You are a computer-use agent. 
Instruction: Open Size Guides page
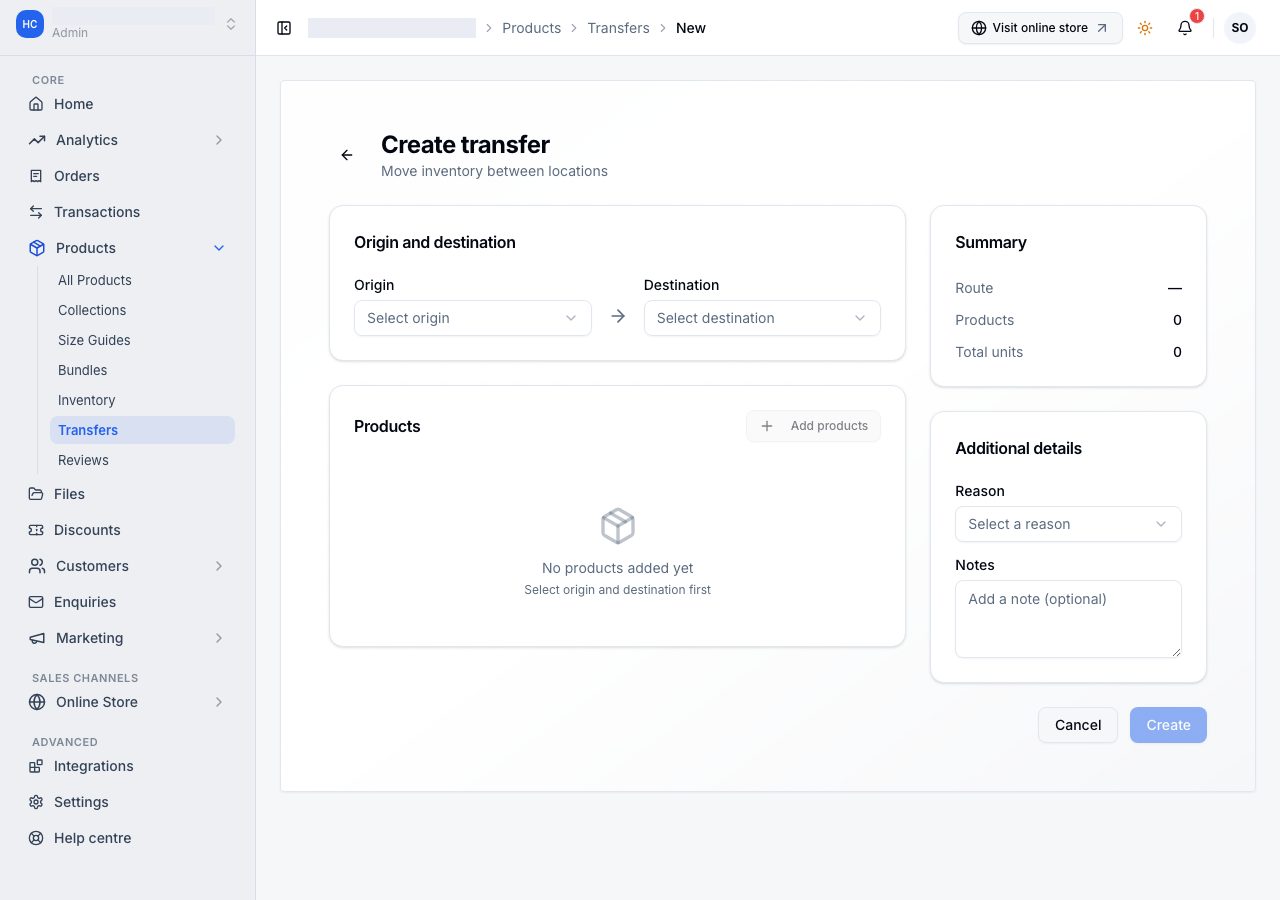142,340
